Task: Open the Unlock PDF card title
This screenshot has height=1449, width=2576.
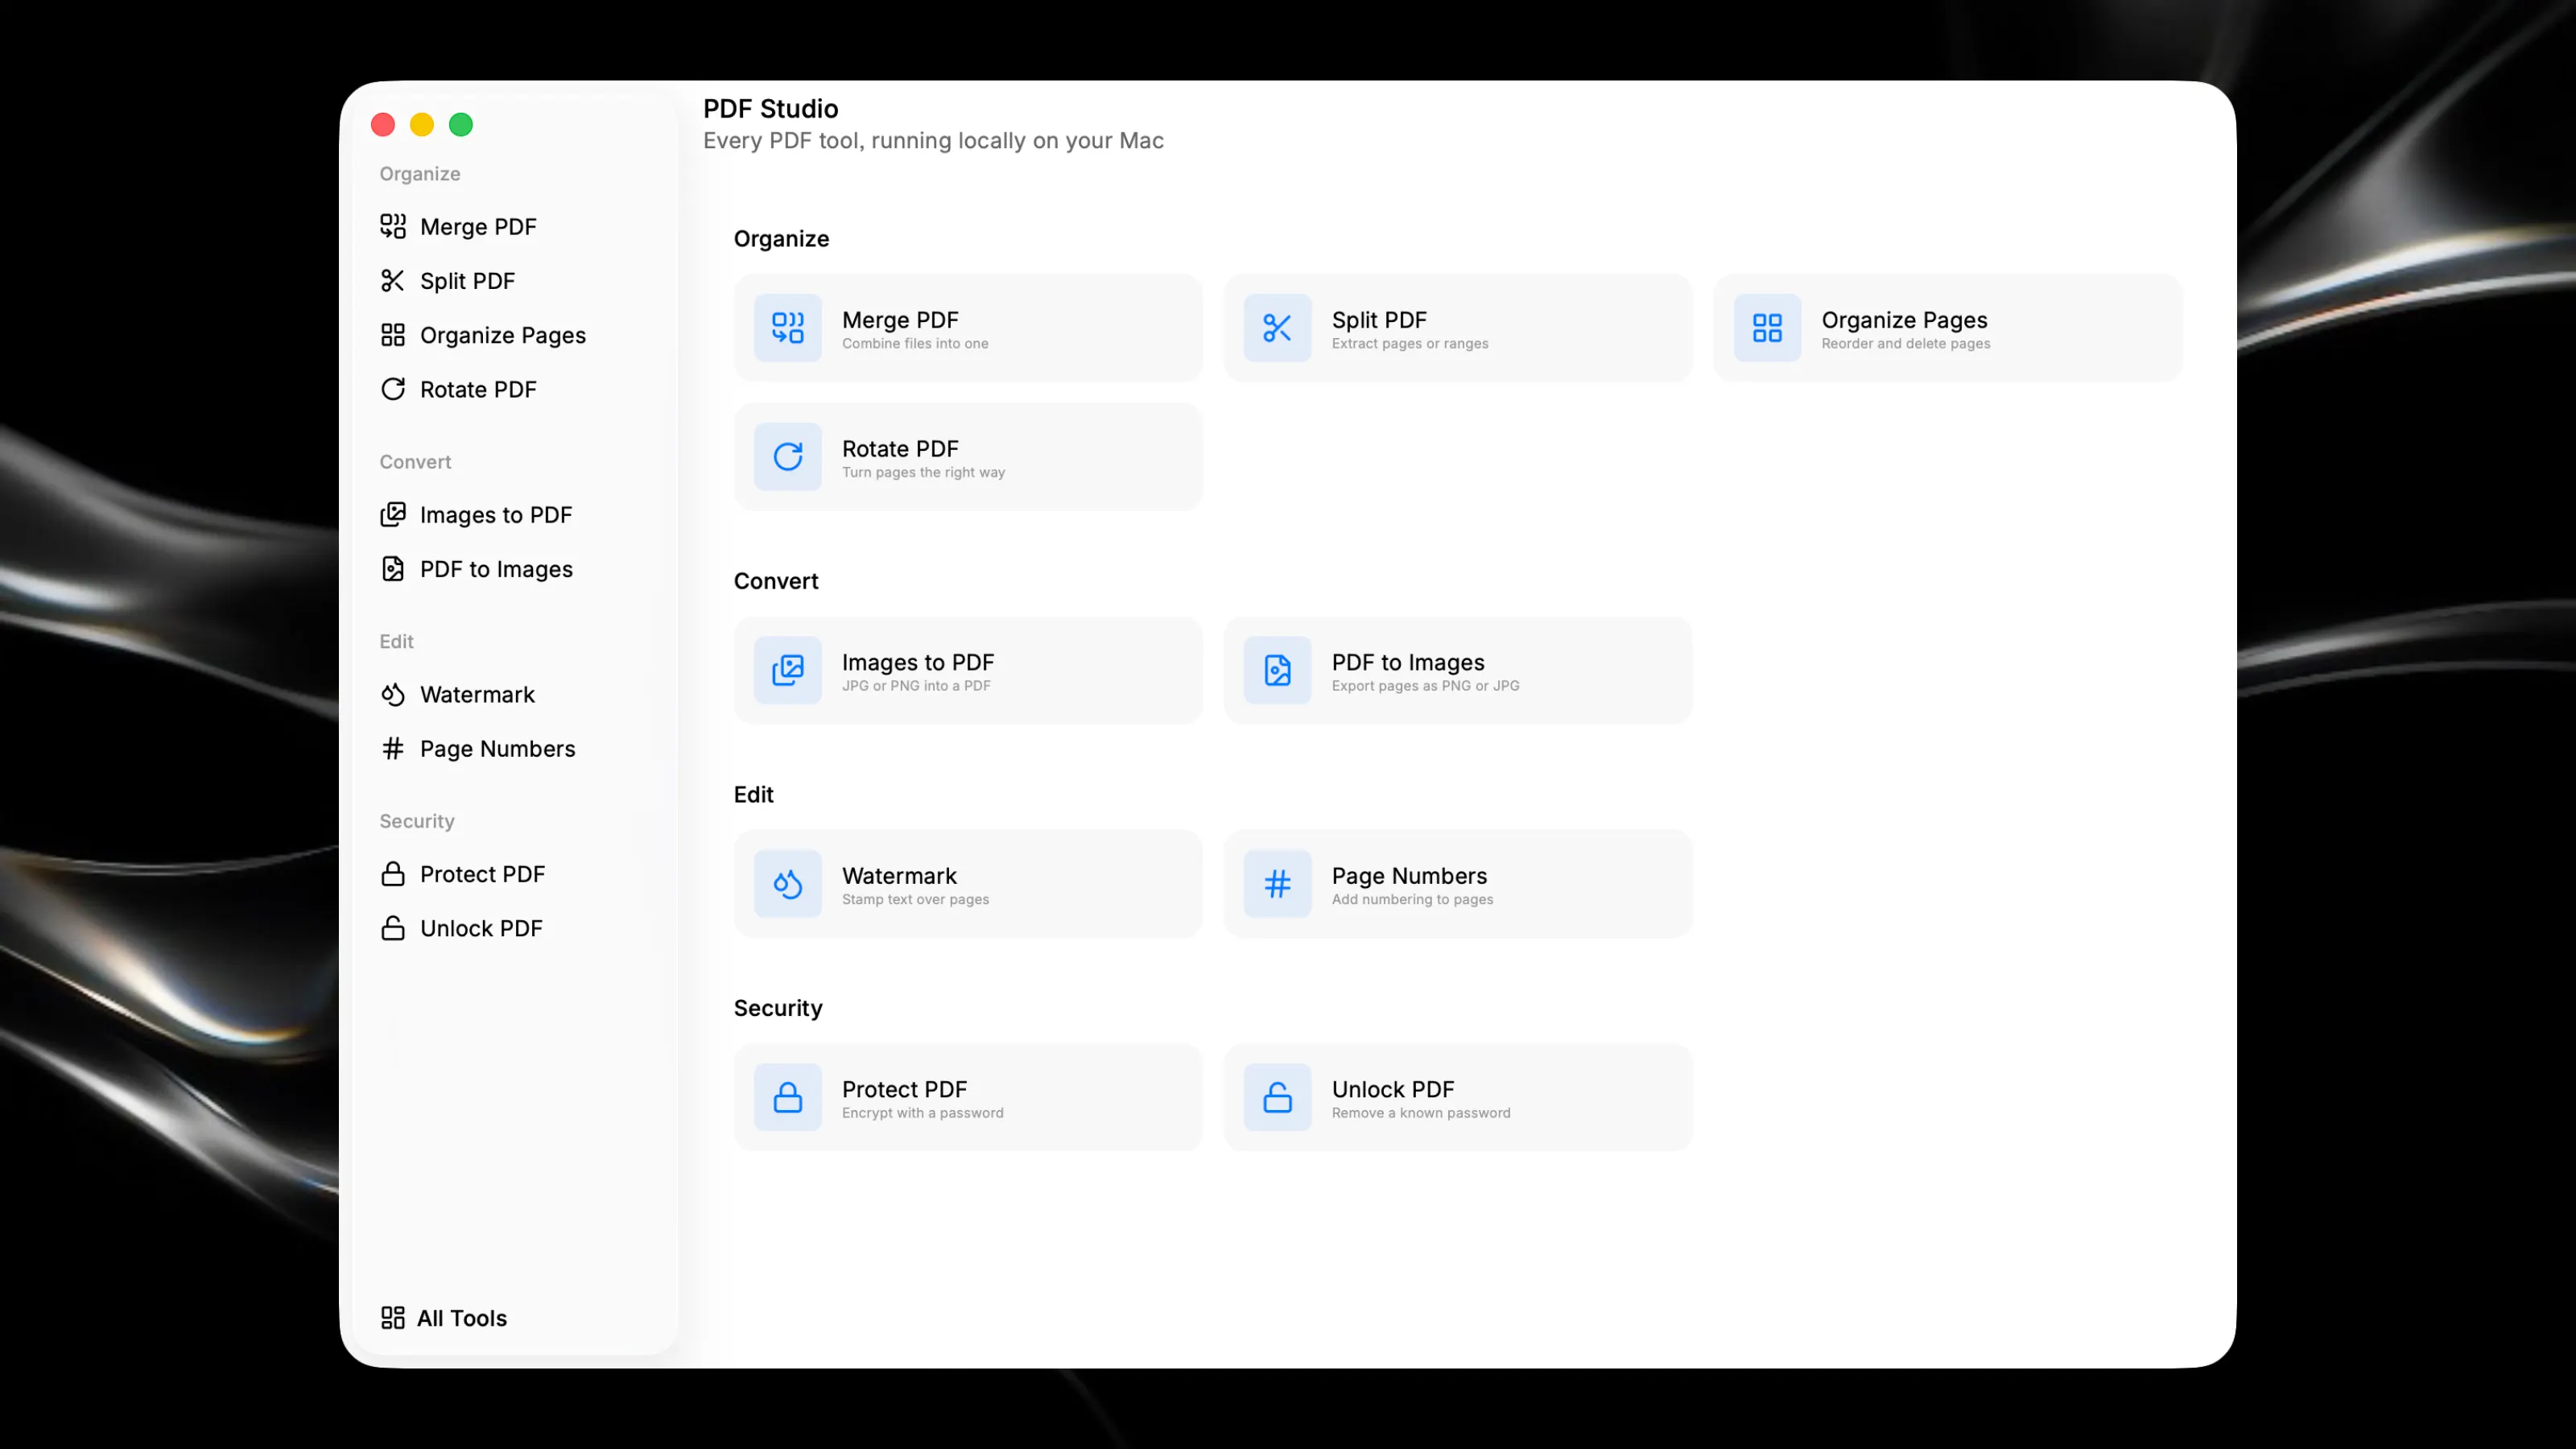Action: [x=1392, y=1089]
